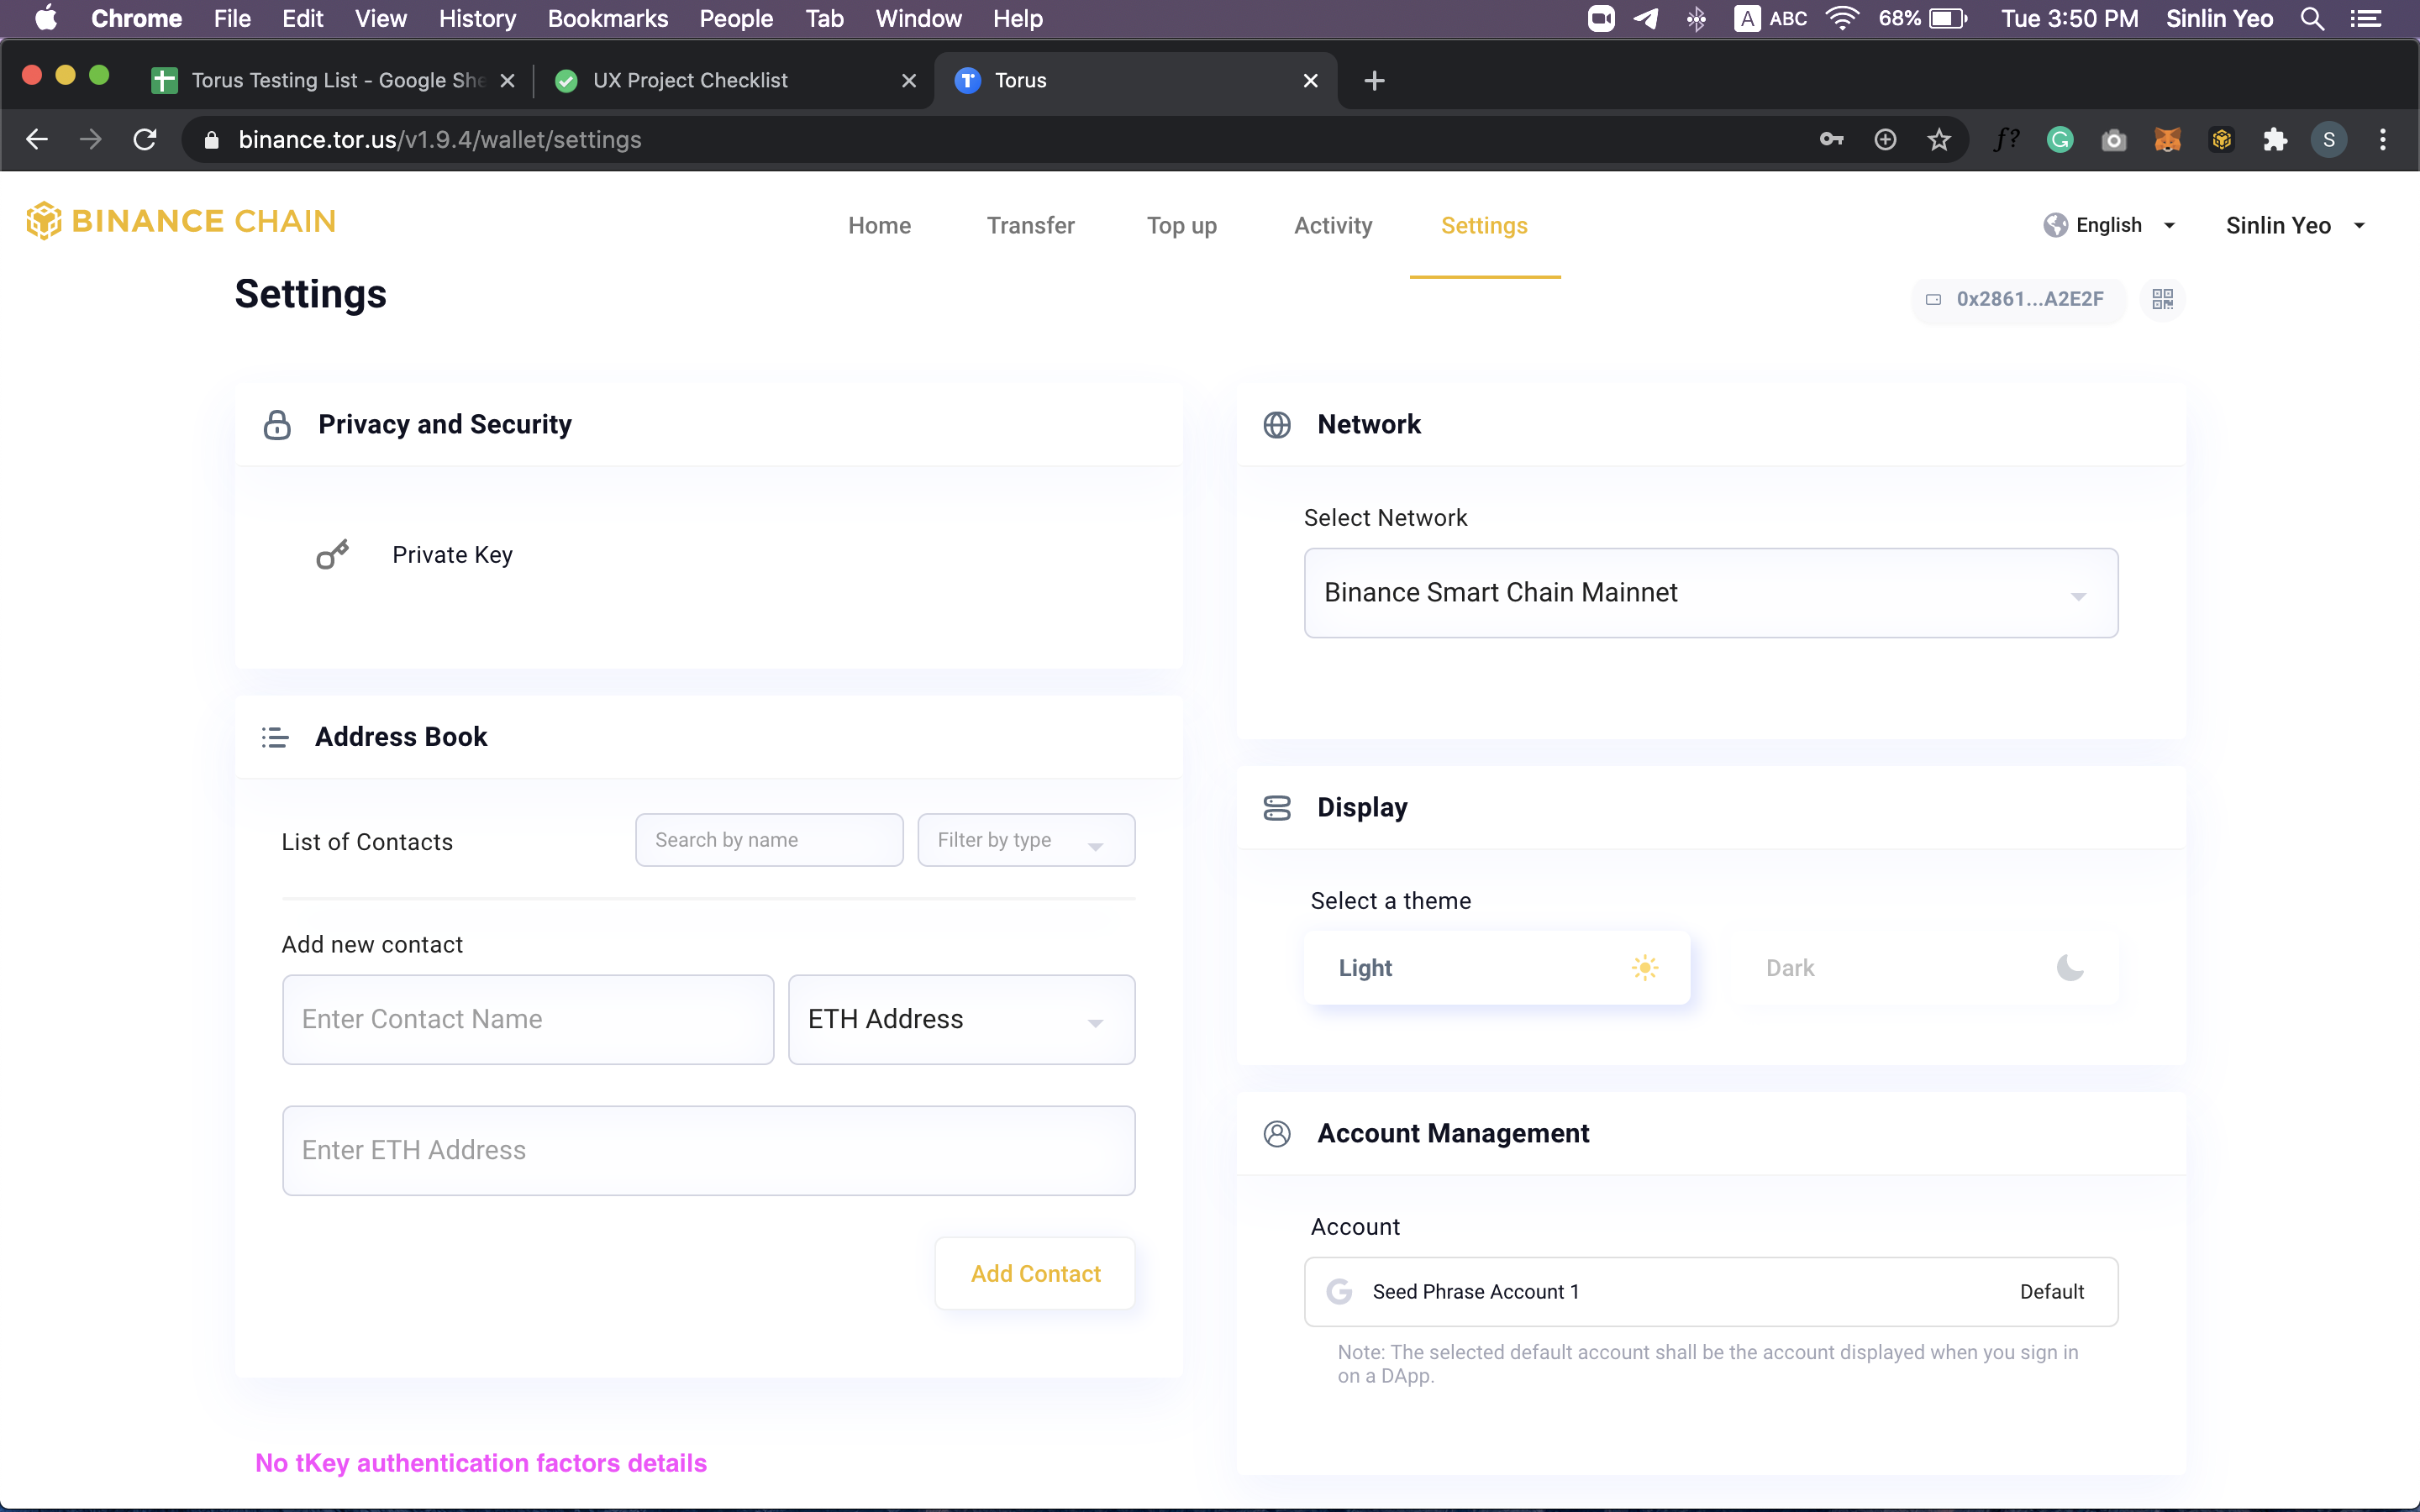Open tKey authentication factors details link

(481, 1462)
